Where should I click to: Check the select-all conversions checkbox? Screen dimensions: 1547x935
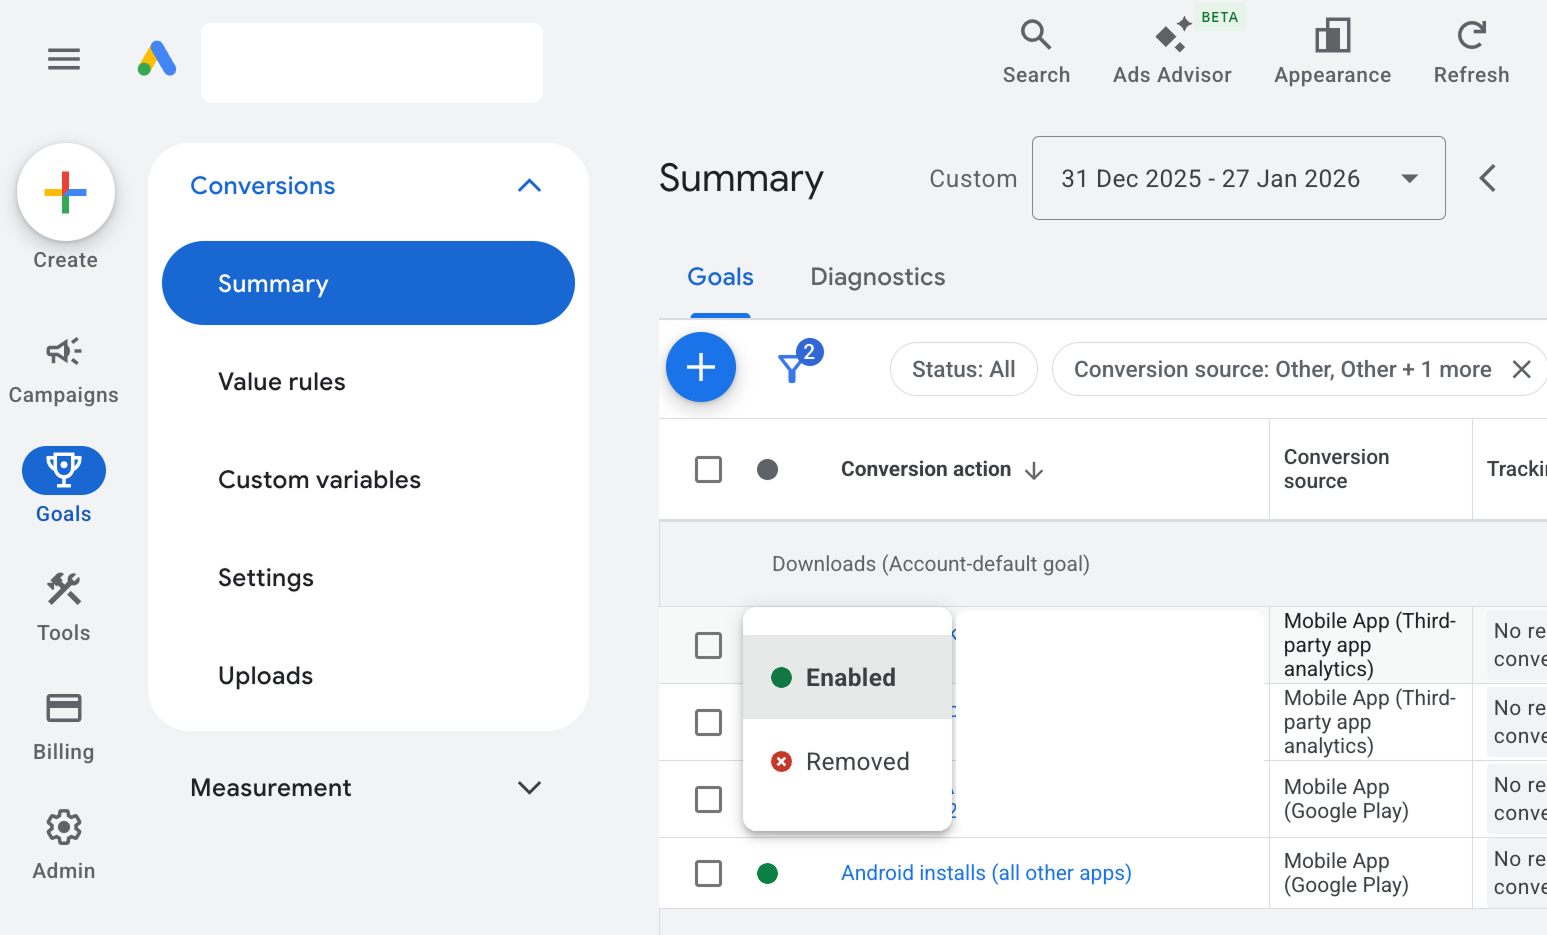(708, 469)
